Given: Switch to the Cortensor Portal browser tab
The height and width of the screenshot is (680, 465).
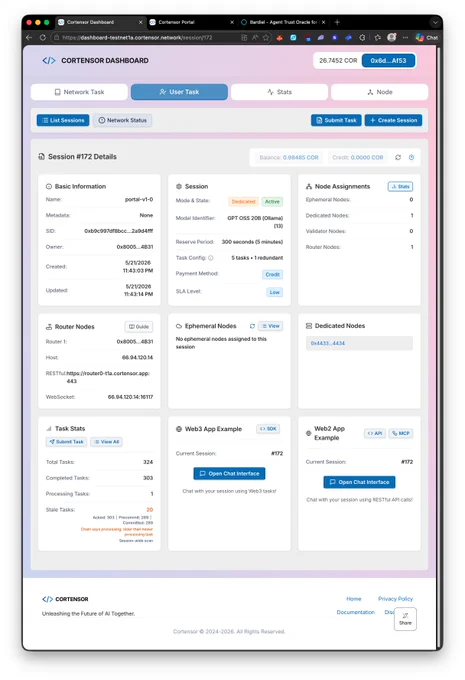Looking at the screenshot, I should point(190,22).
